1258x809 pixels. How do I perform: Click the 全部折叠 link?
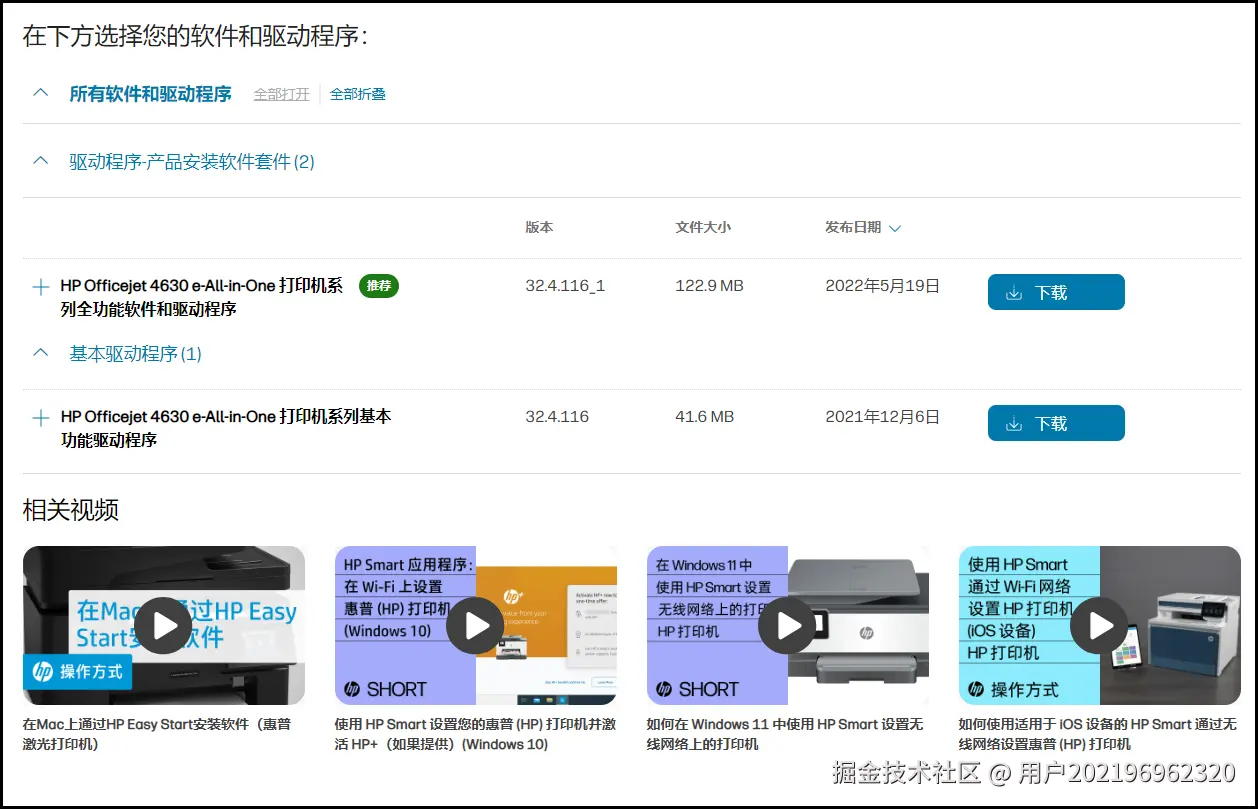(358, 94)
